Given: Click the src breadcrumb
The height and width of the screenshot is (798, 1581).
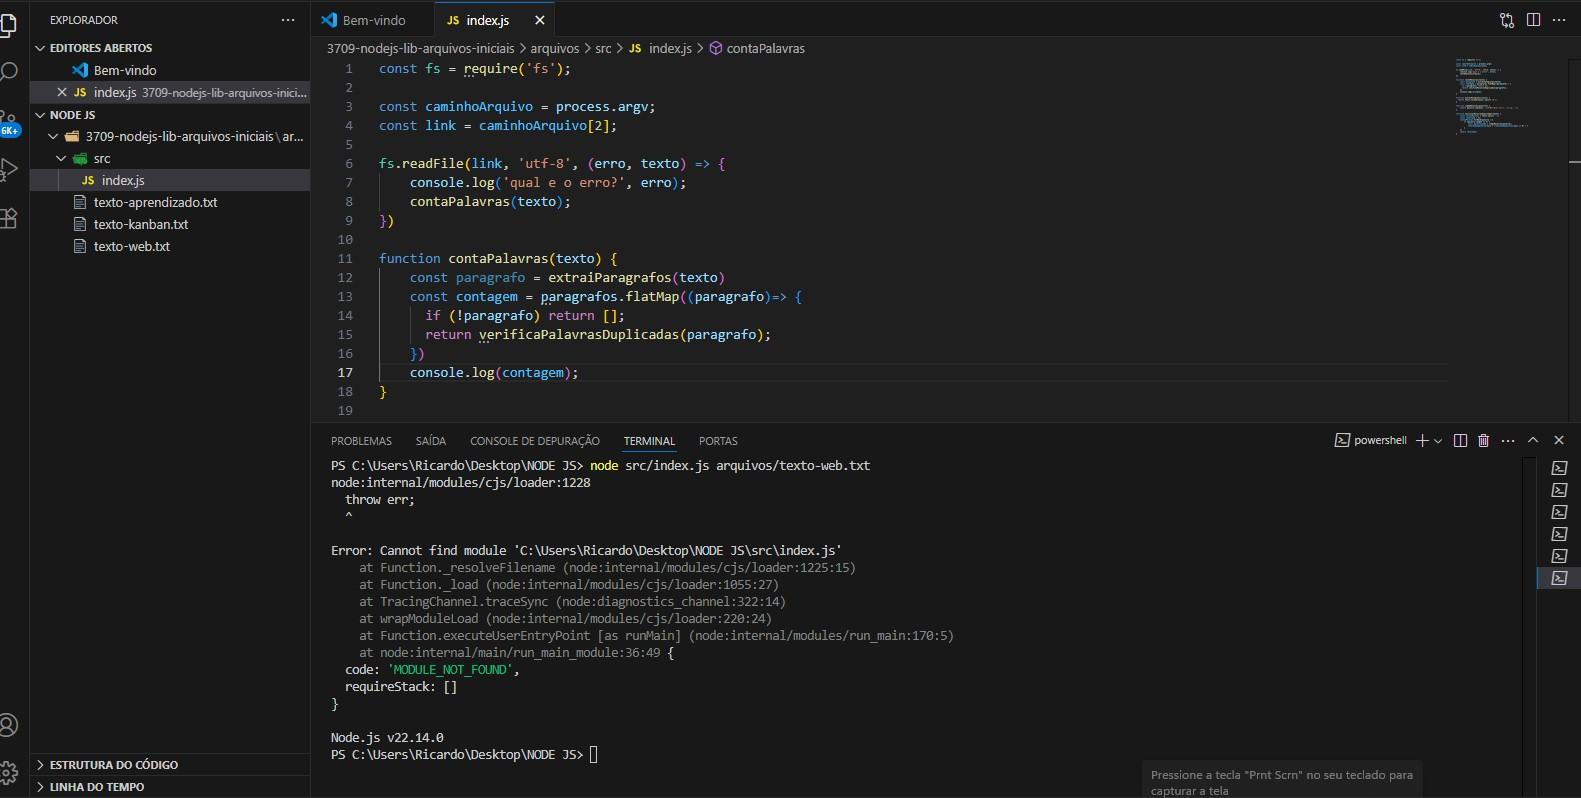Looking at the screenshot, I should (603, 48).
